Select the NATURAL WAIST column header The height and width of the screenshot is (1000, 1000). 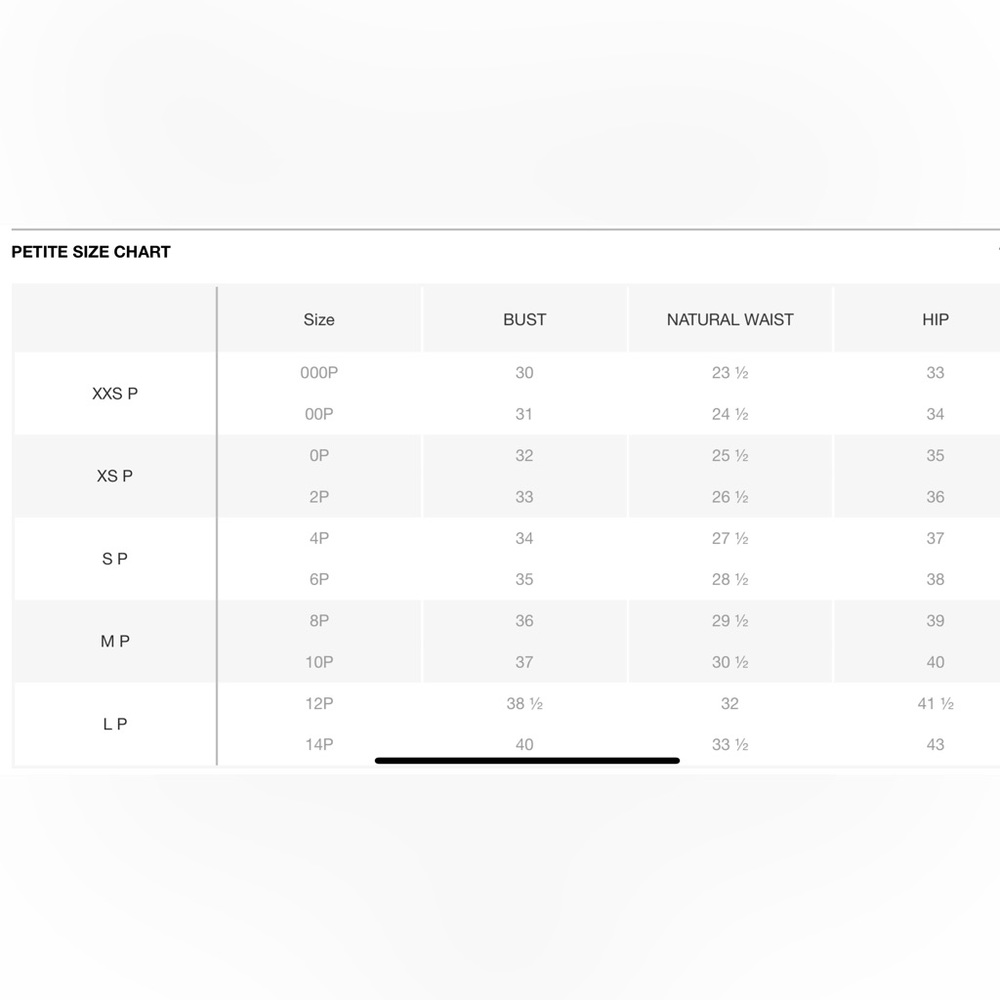[x=730, y=320]
